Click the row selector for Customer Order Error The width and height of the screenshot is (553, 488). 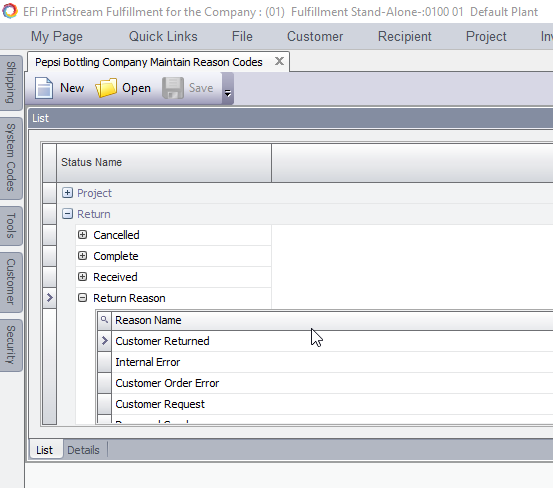(104, 383)
